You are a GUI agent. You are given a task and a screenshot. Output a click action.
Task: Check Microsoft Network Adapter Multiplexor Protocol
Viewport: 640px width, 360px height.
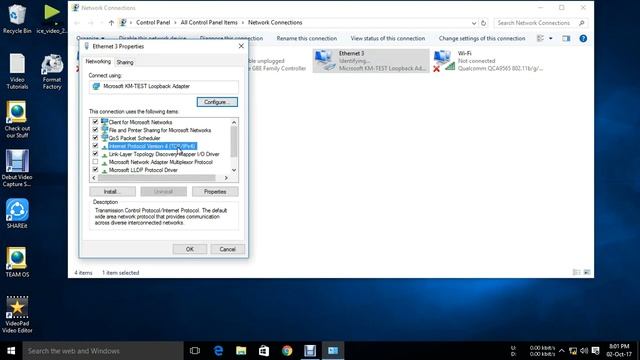95,162
